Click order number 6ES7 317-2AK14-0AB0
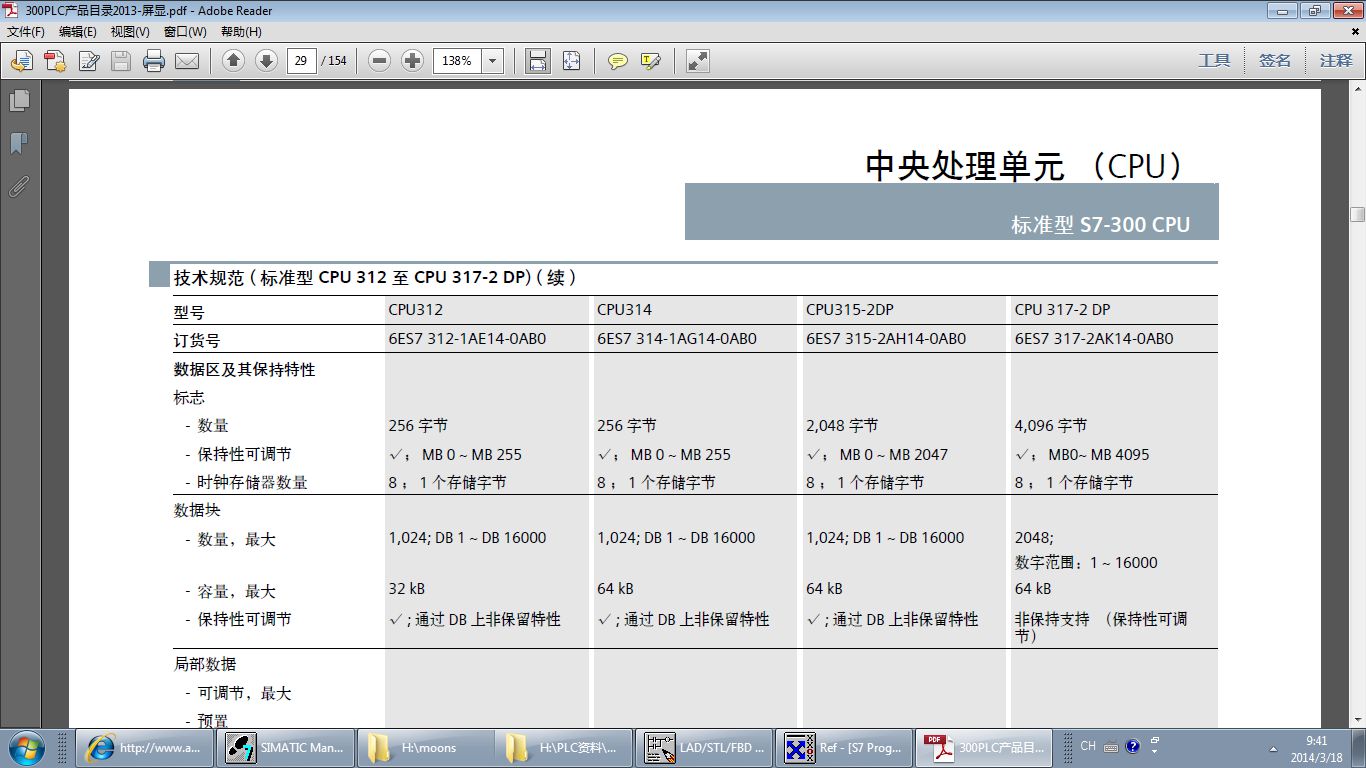Image resolution: width=1366 pixels, height=768 pixels. click(1094, 339)
